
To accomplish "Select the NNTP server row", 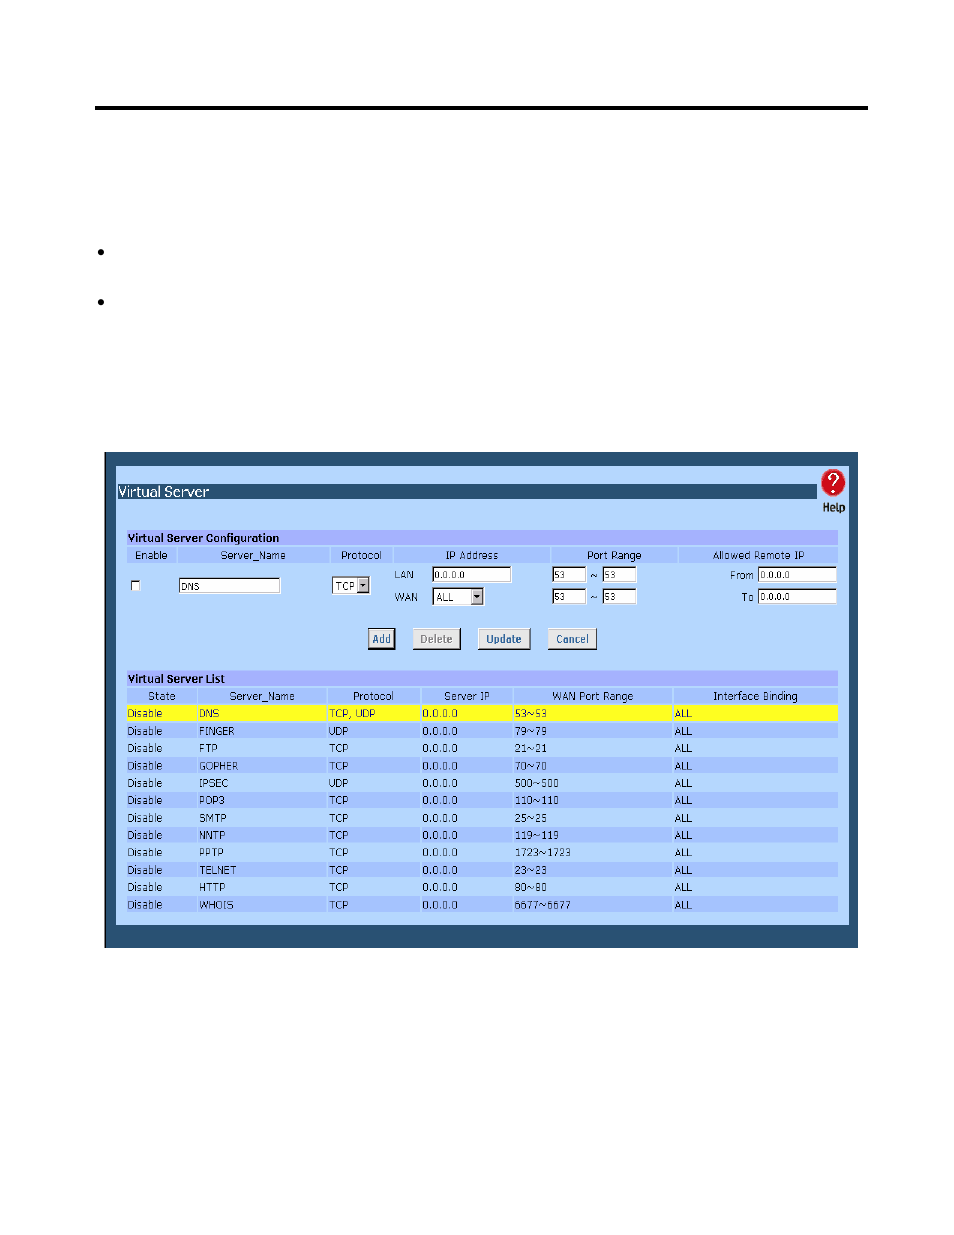I will 482,835.
